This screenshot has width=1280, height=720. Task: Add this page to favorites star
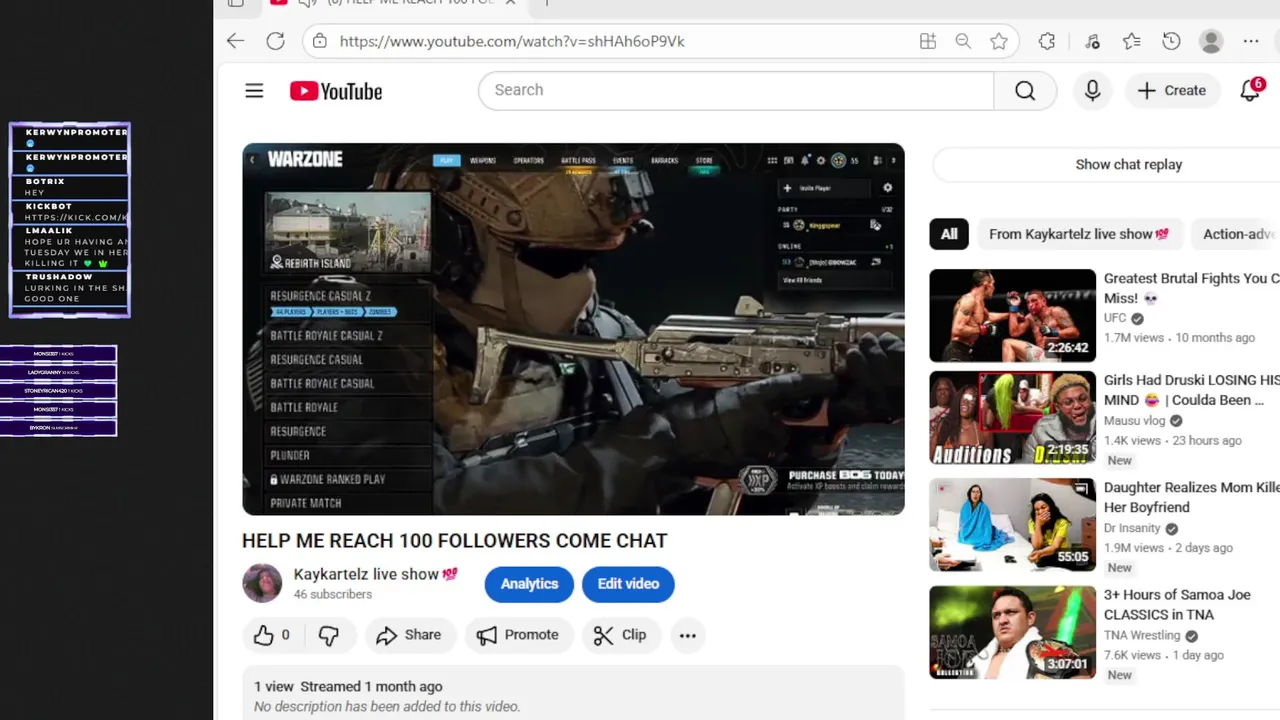click(998, 41)
